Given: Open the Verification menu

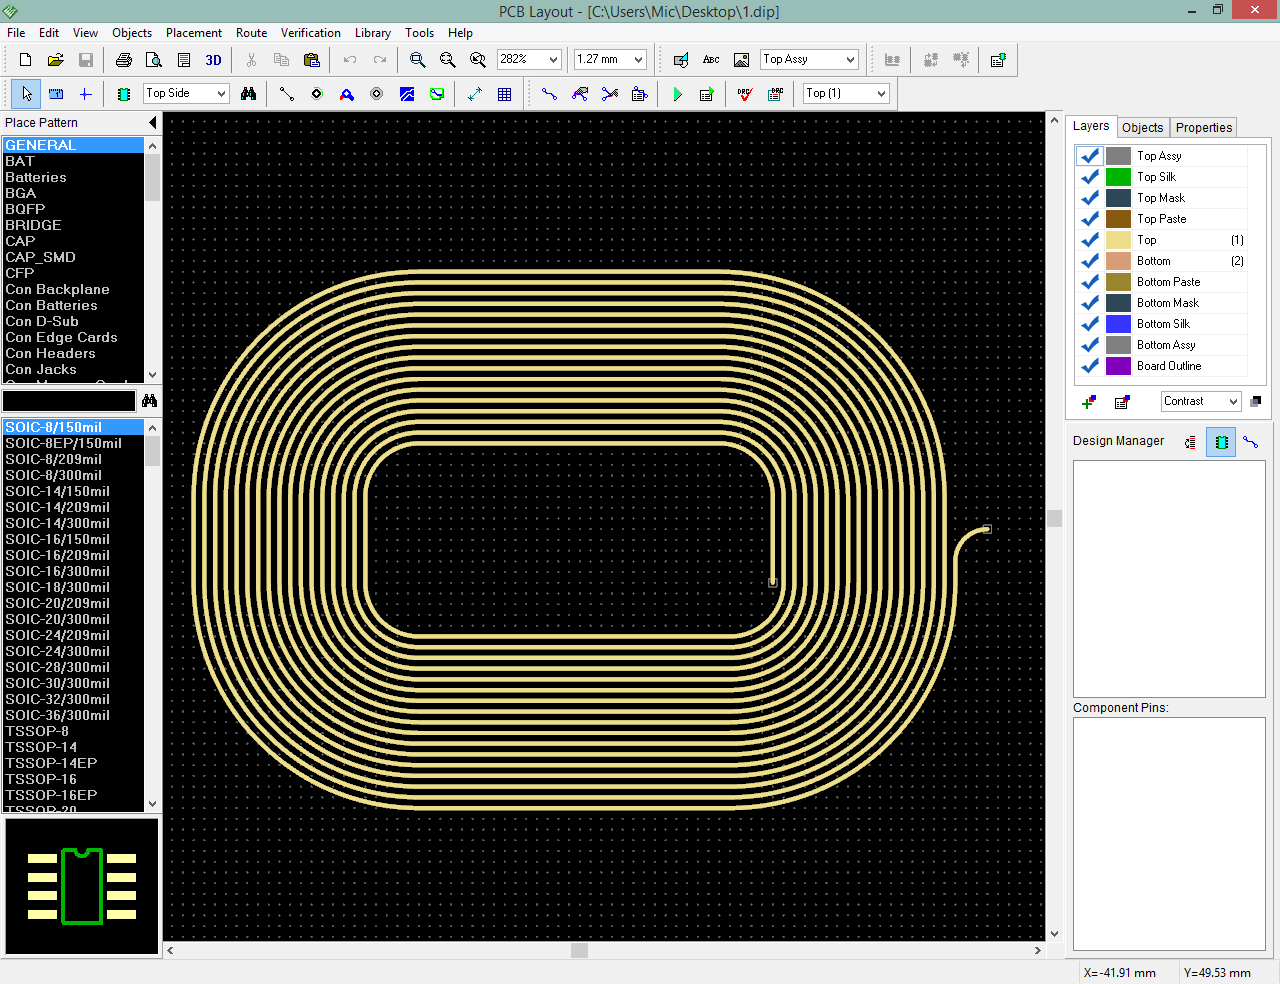Looking at the screenshot, I should tap(310, 33).
